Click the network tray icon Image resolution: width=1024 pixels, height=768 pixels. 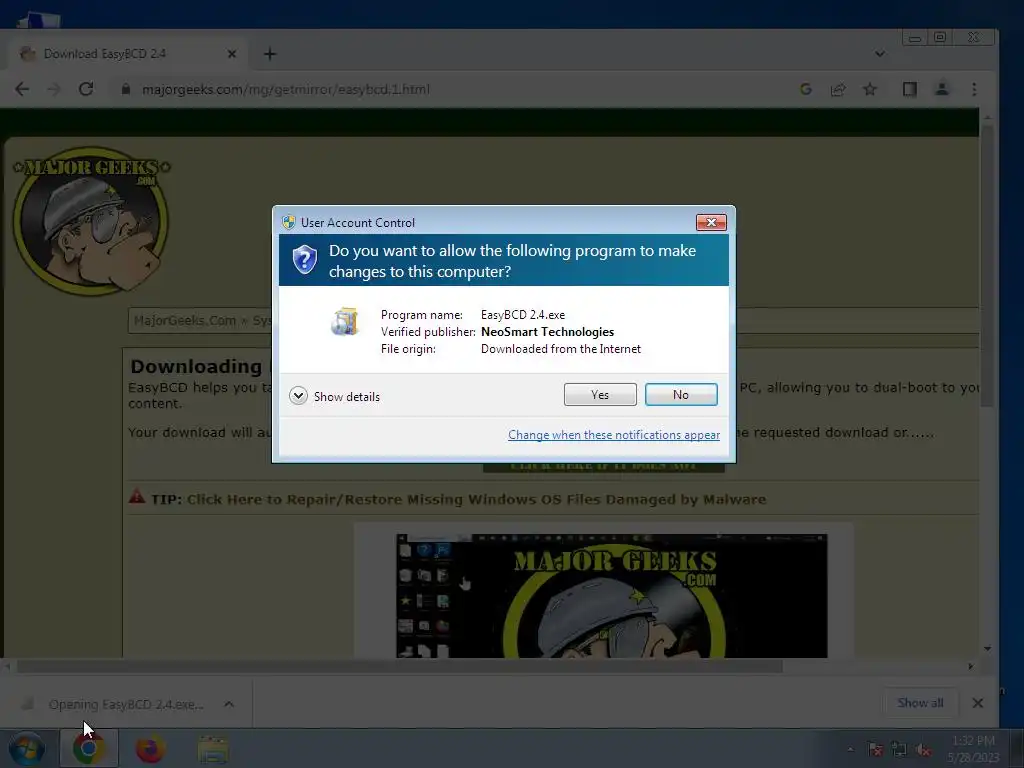(x=899, y=750)
